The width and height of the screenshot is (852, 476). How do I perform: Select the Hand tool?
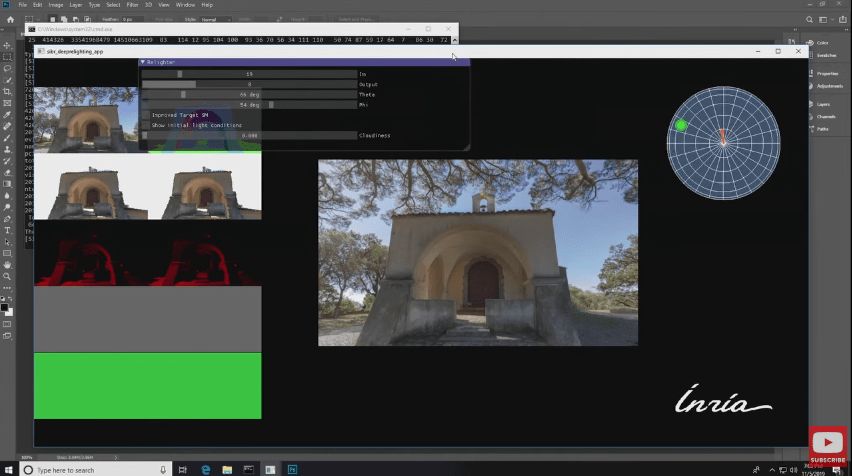click(x=7, y=265)
